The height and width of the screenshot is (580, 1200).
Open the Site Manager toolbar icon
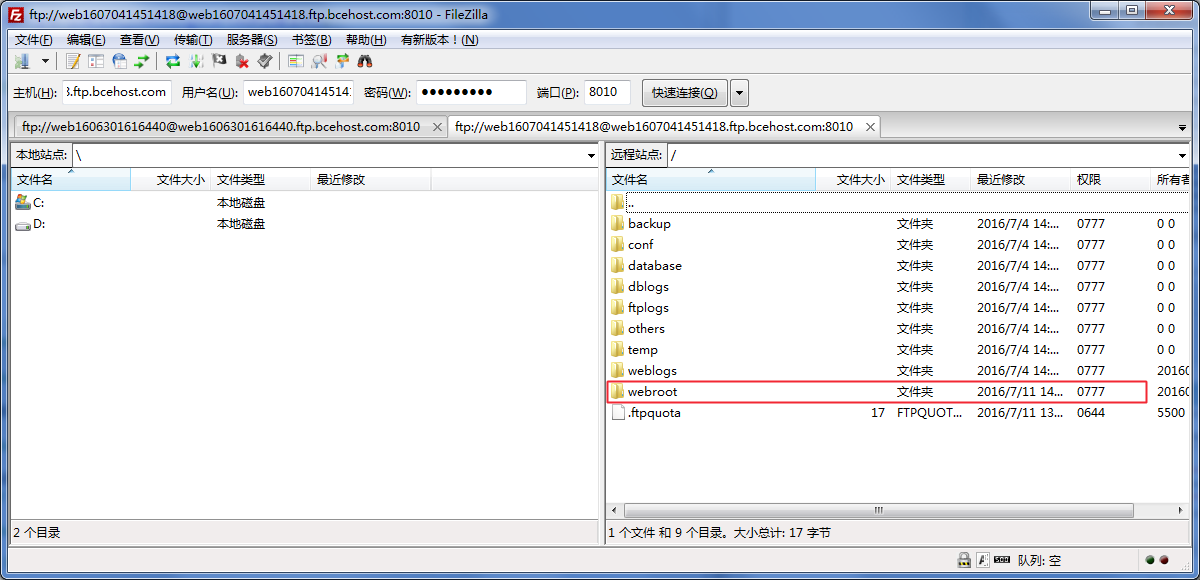pos(22,61)
